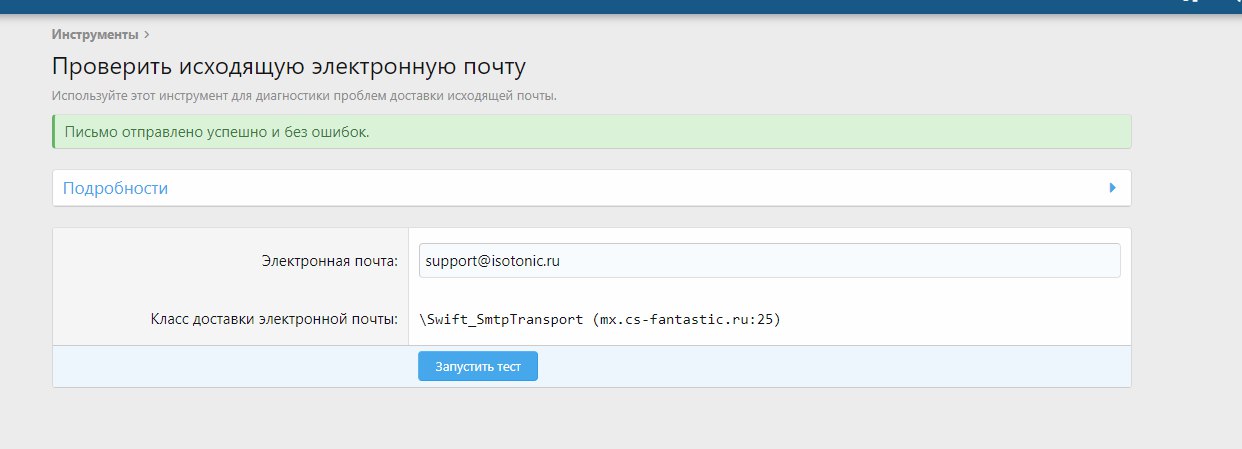1242x449 pixels.
Task: Click the Swift_SmtpTransport delivery class value
Action: pos(600,320)
